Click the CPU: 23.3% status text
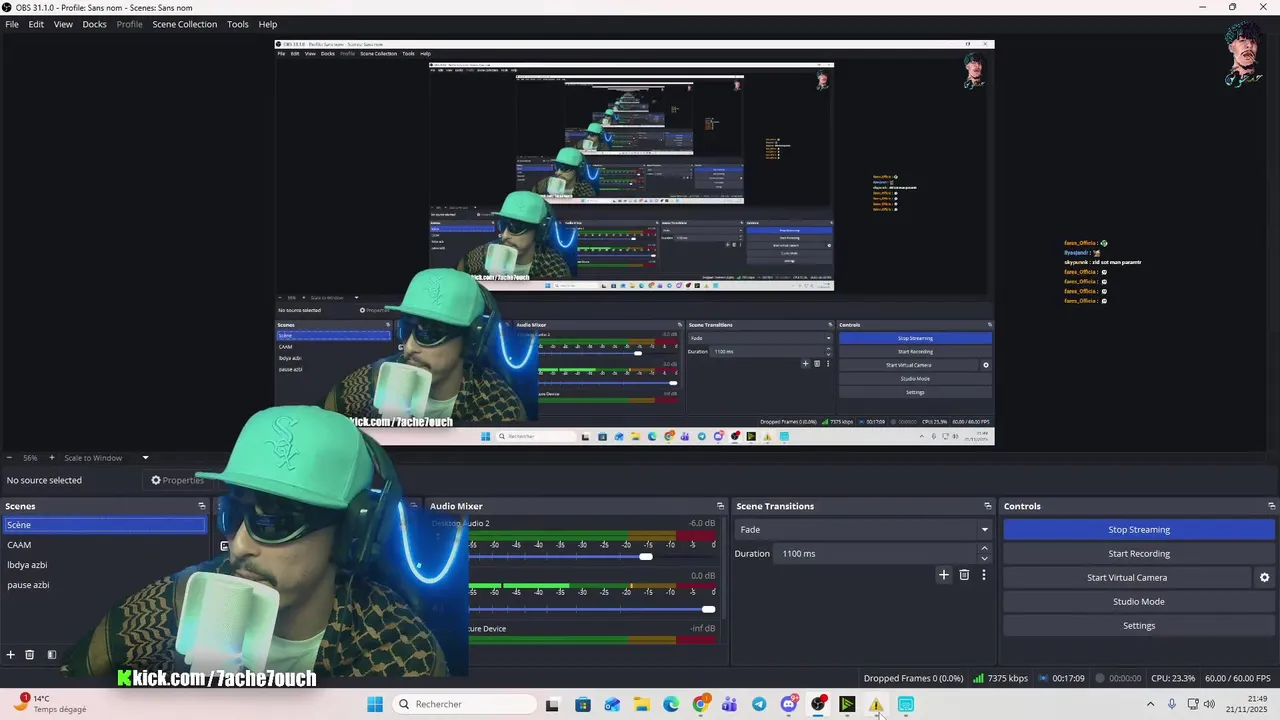The width and height of the screenshot is (1280, 720). click(x=1173, y=678)
